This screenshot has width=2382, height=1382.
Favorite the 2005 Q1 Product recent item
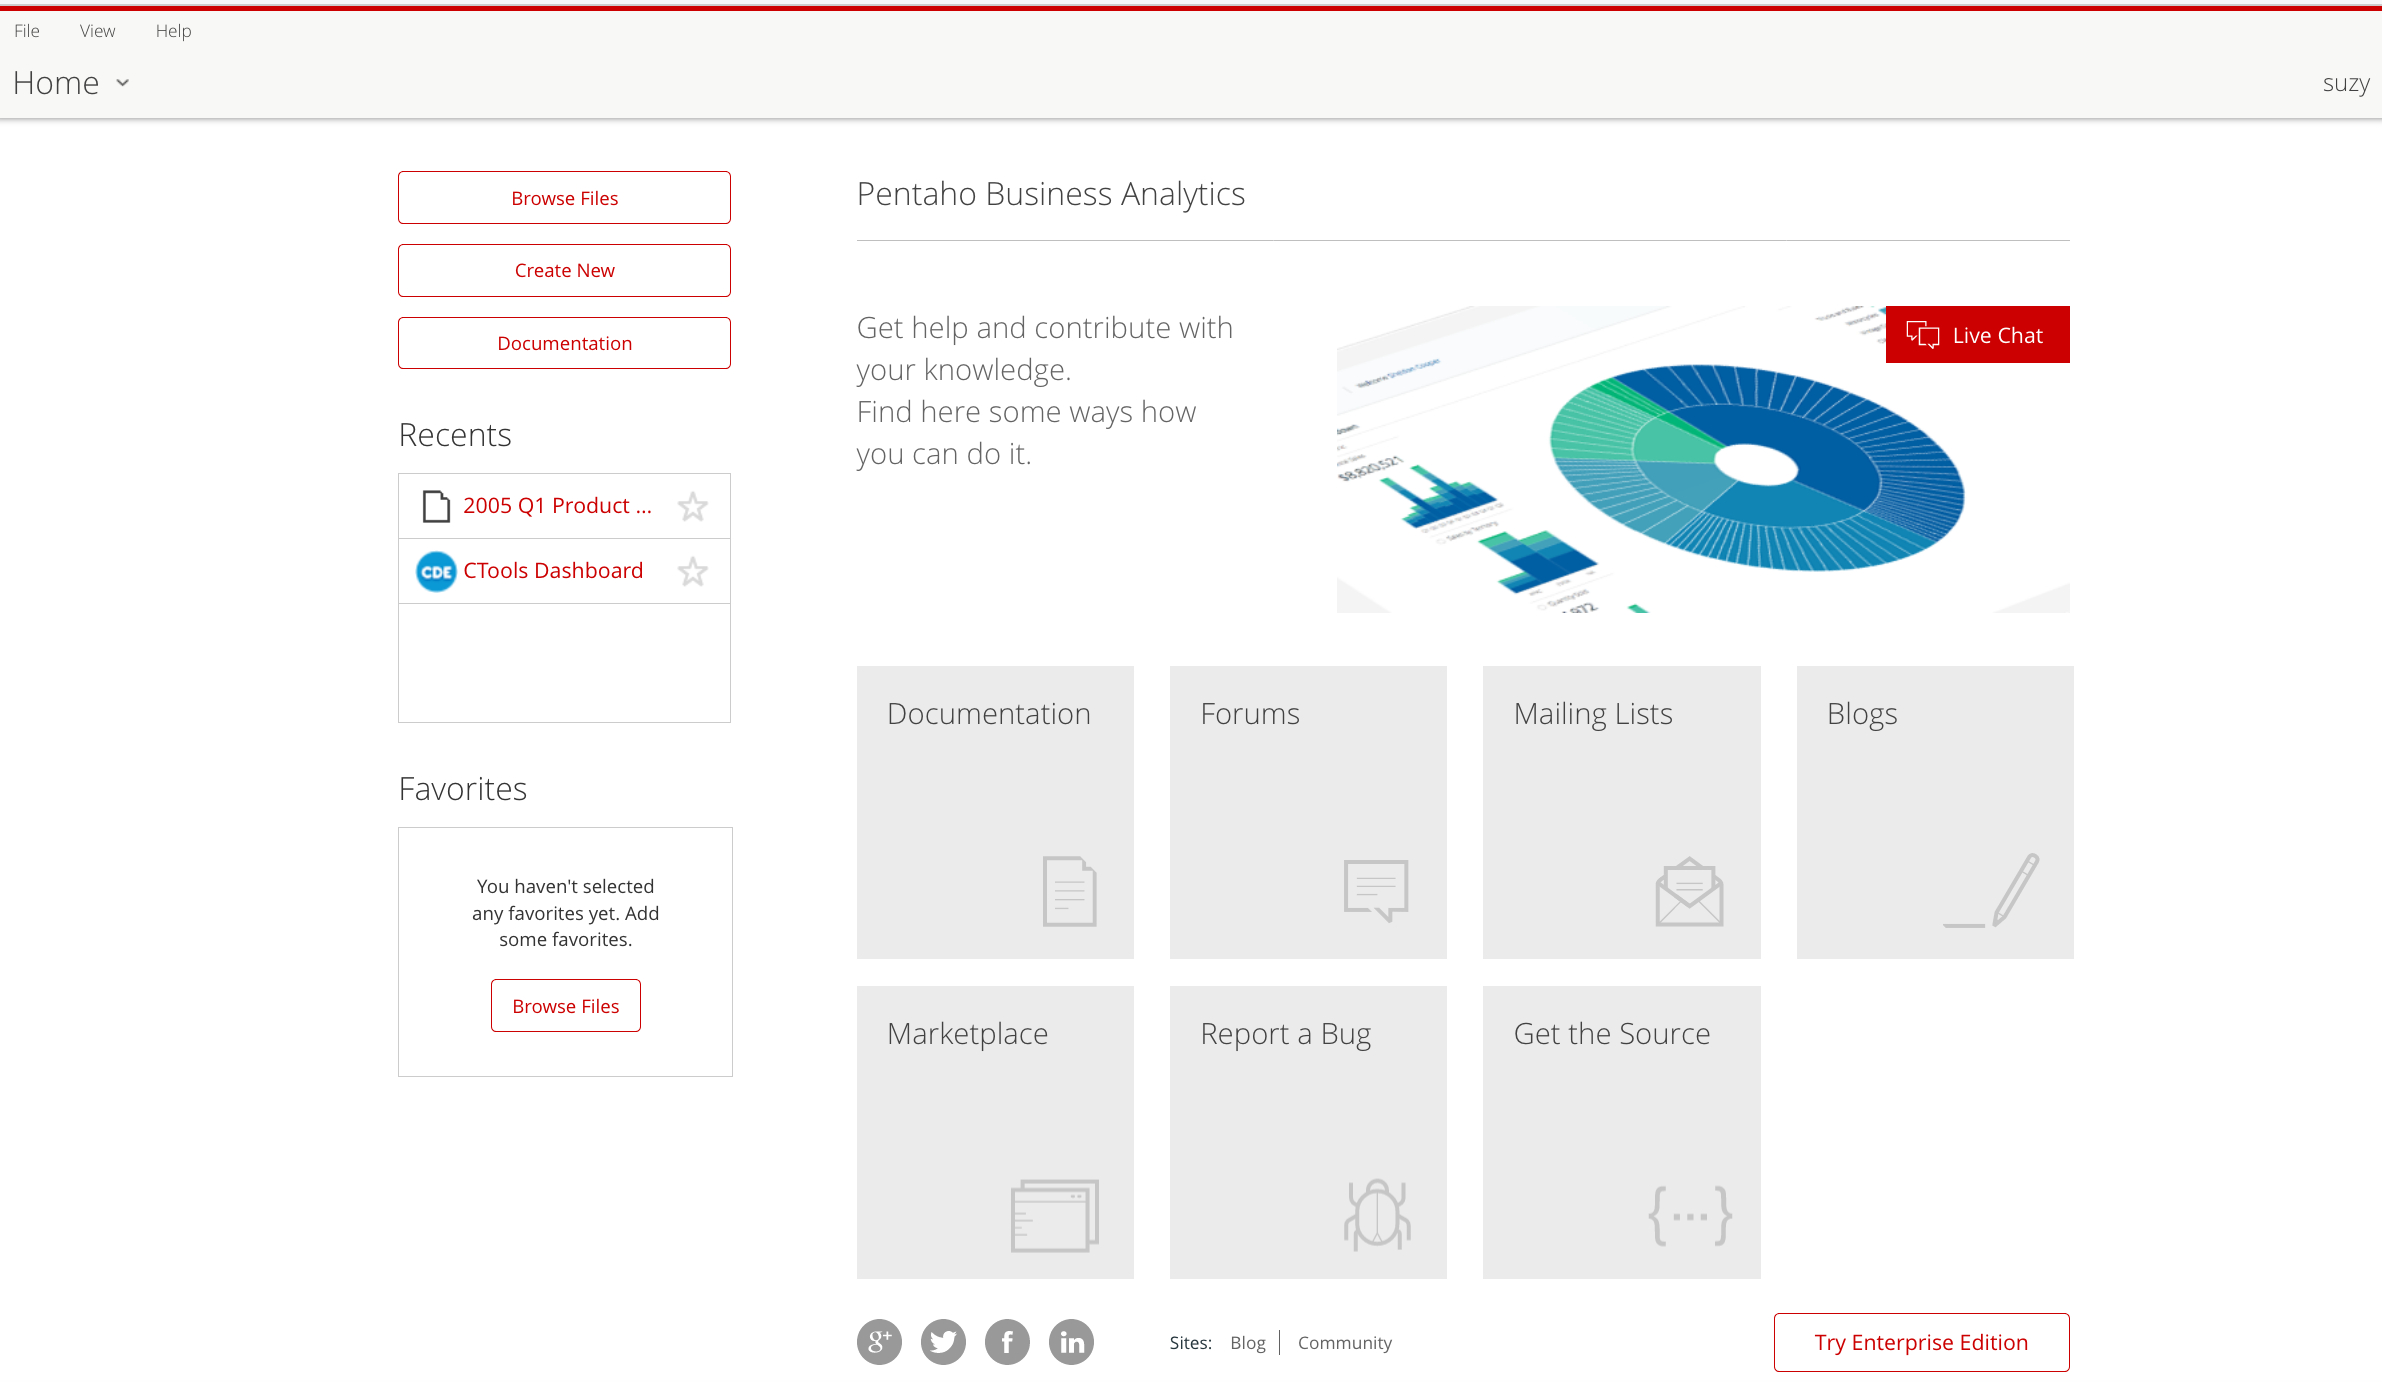pos(692,507)
